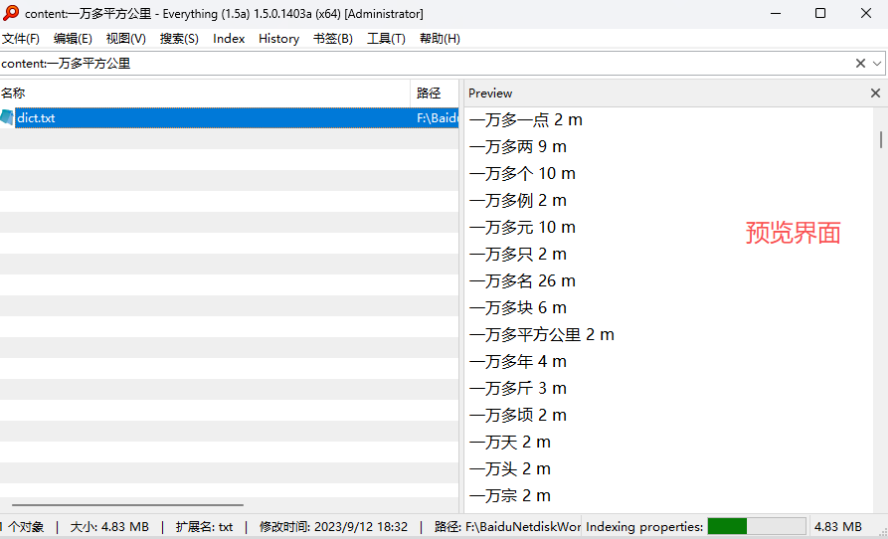
Task: Sort results by the 路径 column header
Action: 434,93
